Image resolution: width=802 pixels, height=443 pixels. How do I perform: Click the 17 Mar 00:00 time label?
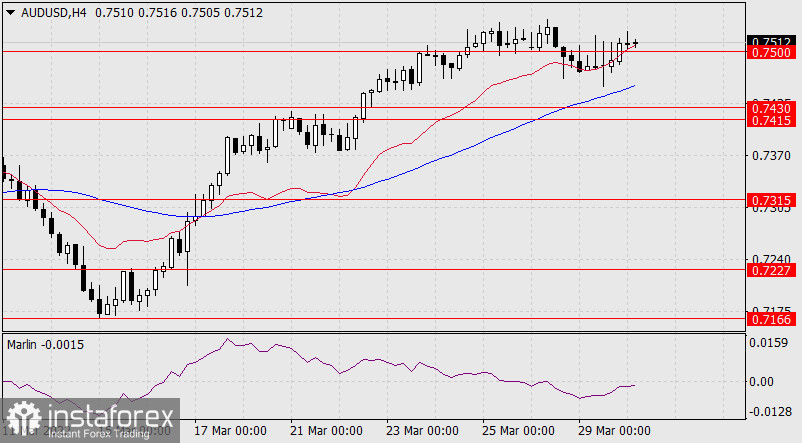coord(230,431)
